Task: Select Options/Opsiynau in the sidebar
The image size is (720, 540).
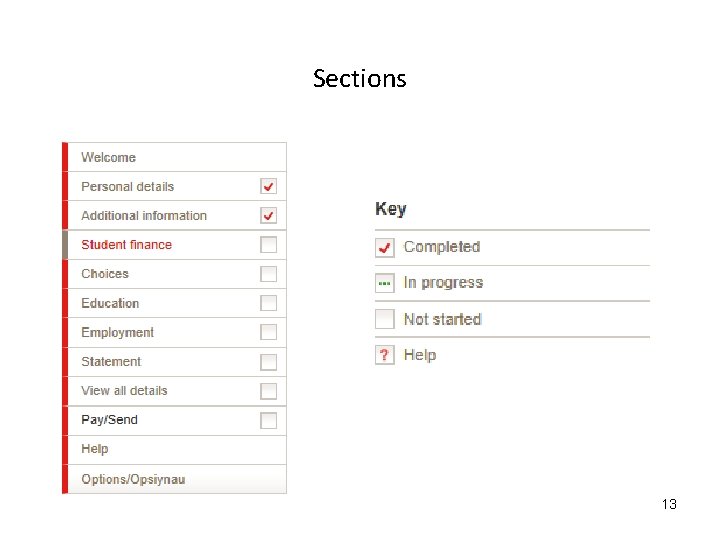Action: coord(133,479)
